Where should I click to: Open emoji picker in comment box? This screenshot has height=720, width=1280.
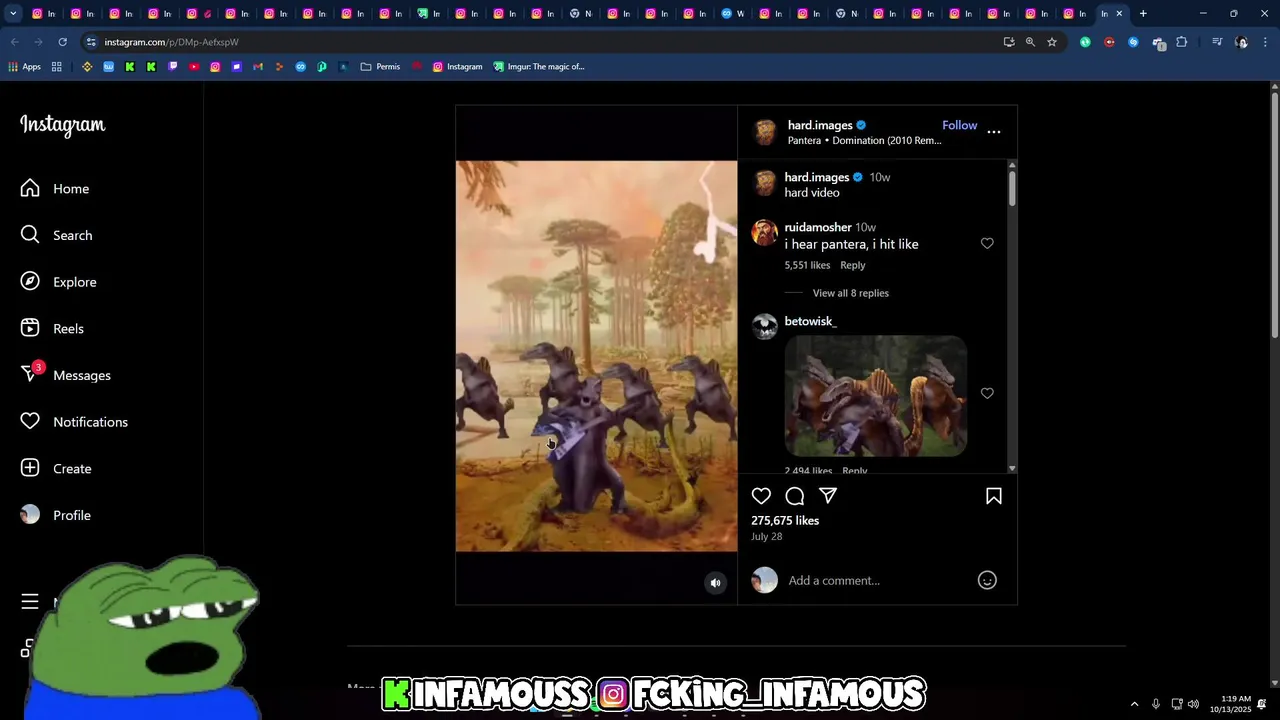click(x=987, y=580)
